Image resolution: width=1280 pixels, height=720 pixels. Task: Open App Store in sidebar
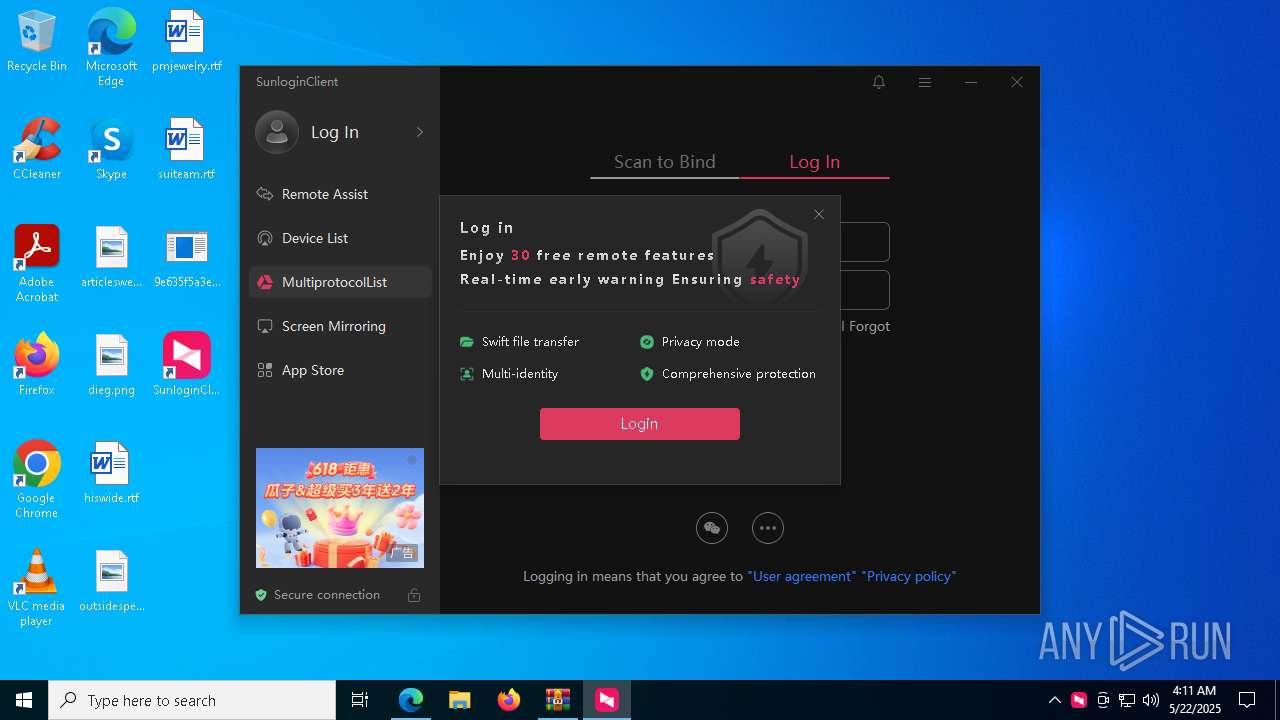tap(340, 370)
